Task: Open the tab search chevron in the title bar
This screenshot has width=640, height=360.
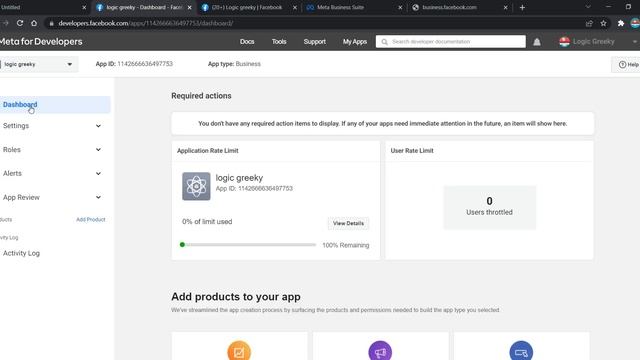Action: 588,7
